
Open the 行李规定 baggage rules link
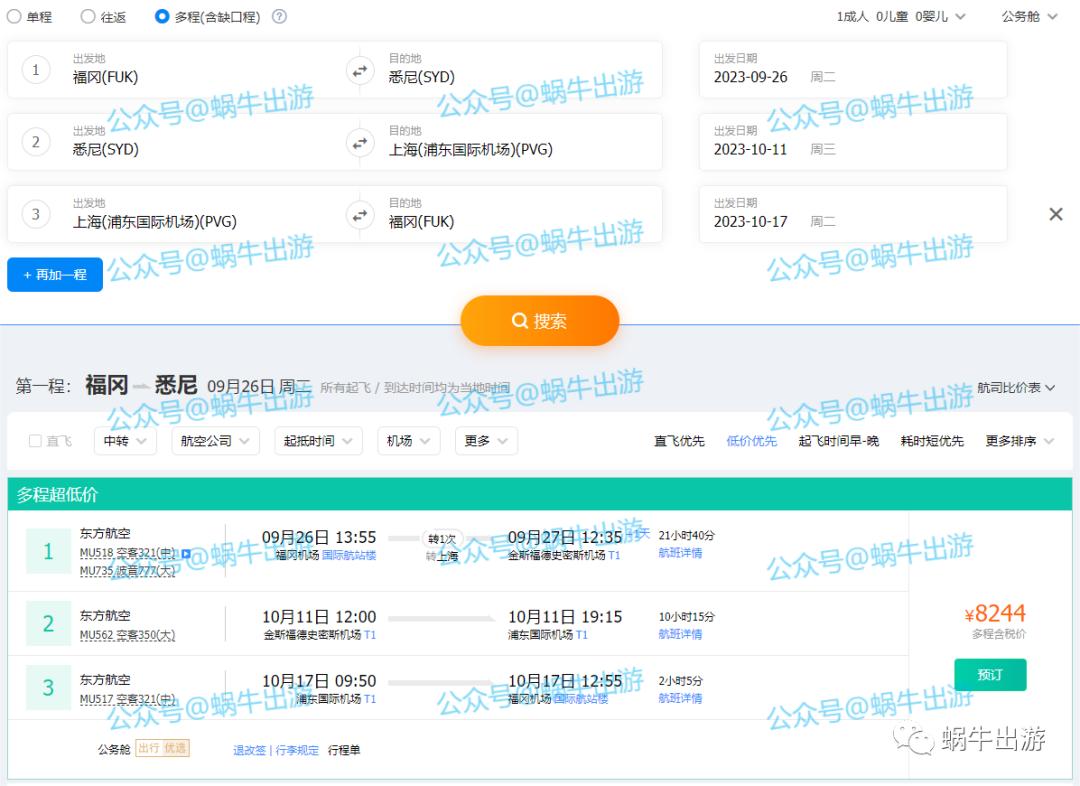(x=296, y=750)
